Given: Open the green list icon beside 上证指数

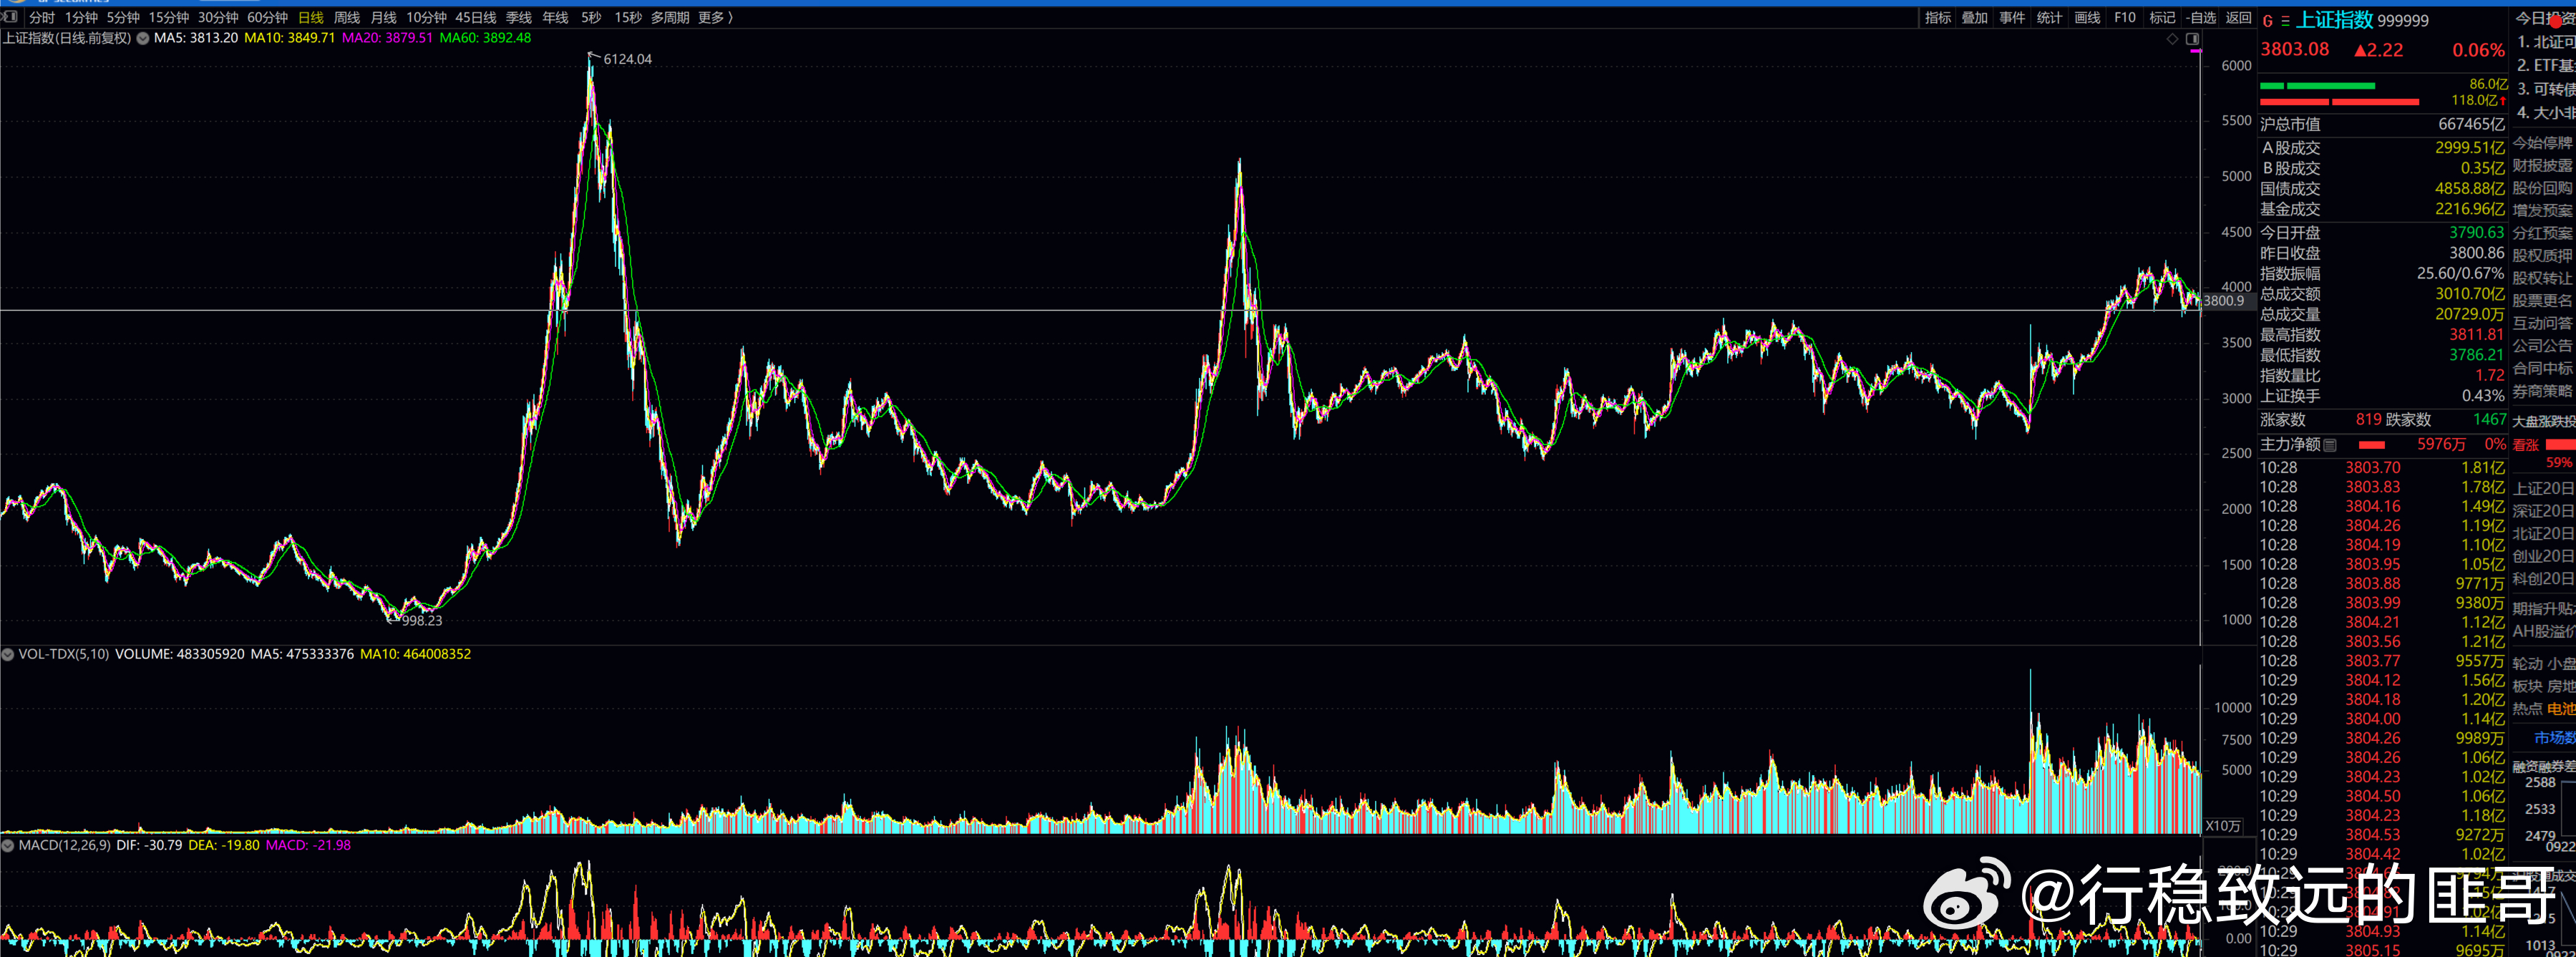Looking at the screenshot, I should (x=2285, y=21).
